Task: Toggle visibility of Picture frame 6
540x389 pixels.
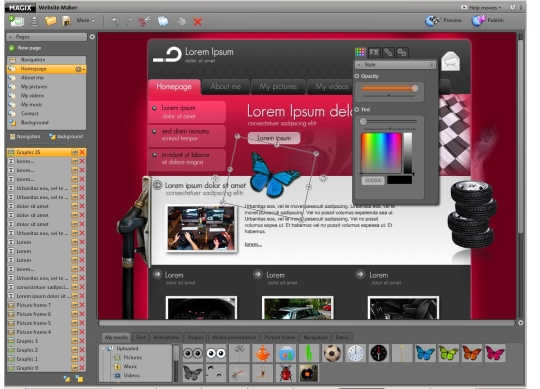Action: (74, 314)
